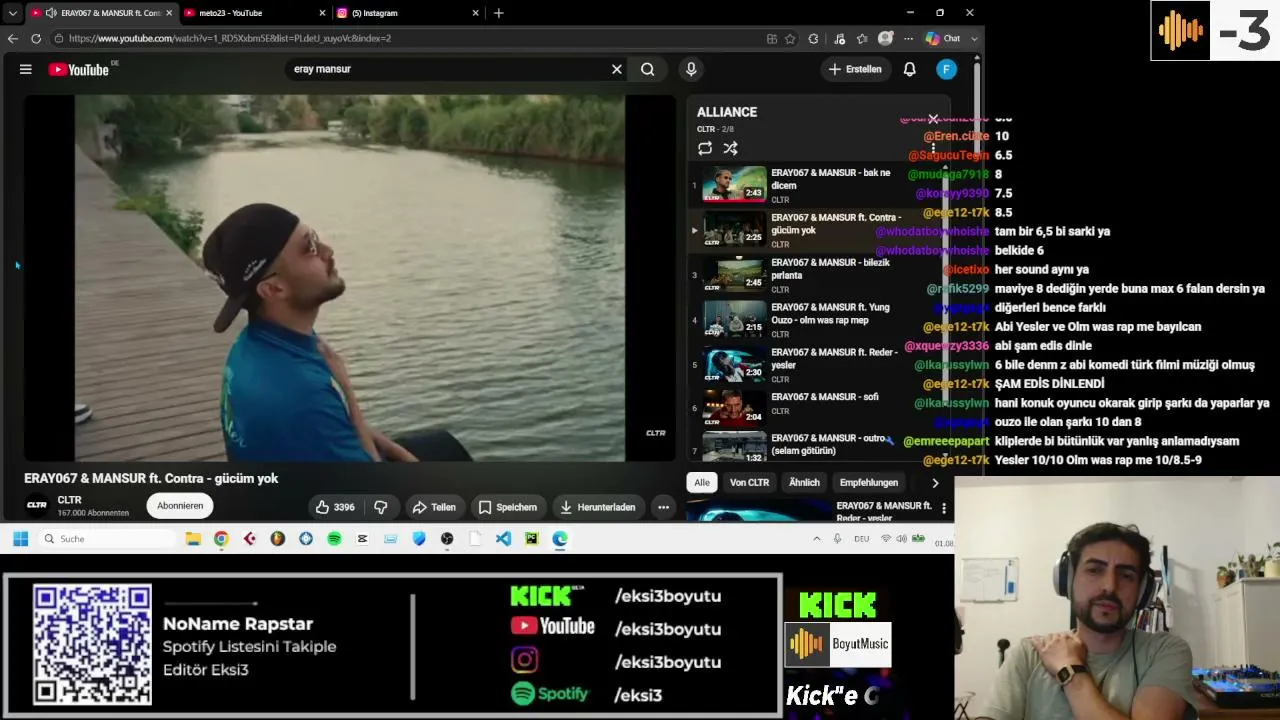Open OBS Studio from the taskbar
This screenshot has height=720, width=1280.
447,539
